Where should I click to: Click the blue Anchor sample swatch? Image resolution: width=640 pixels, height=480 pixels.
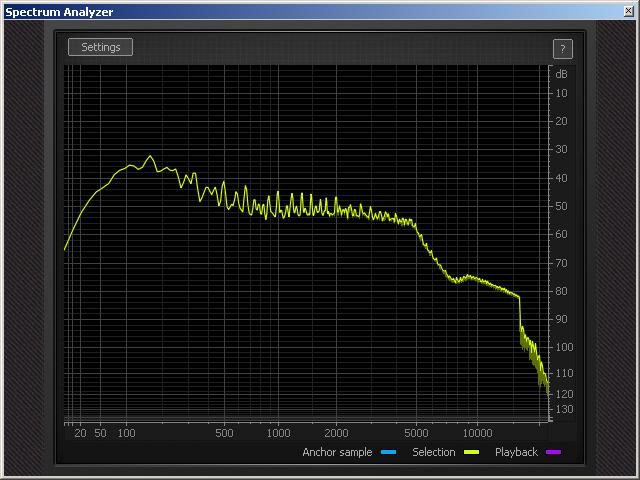[x=389, y=453]
